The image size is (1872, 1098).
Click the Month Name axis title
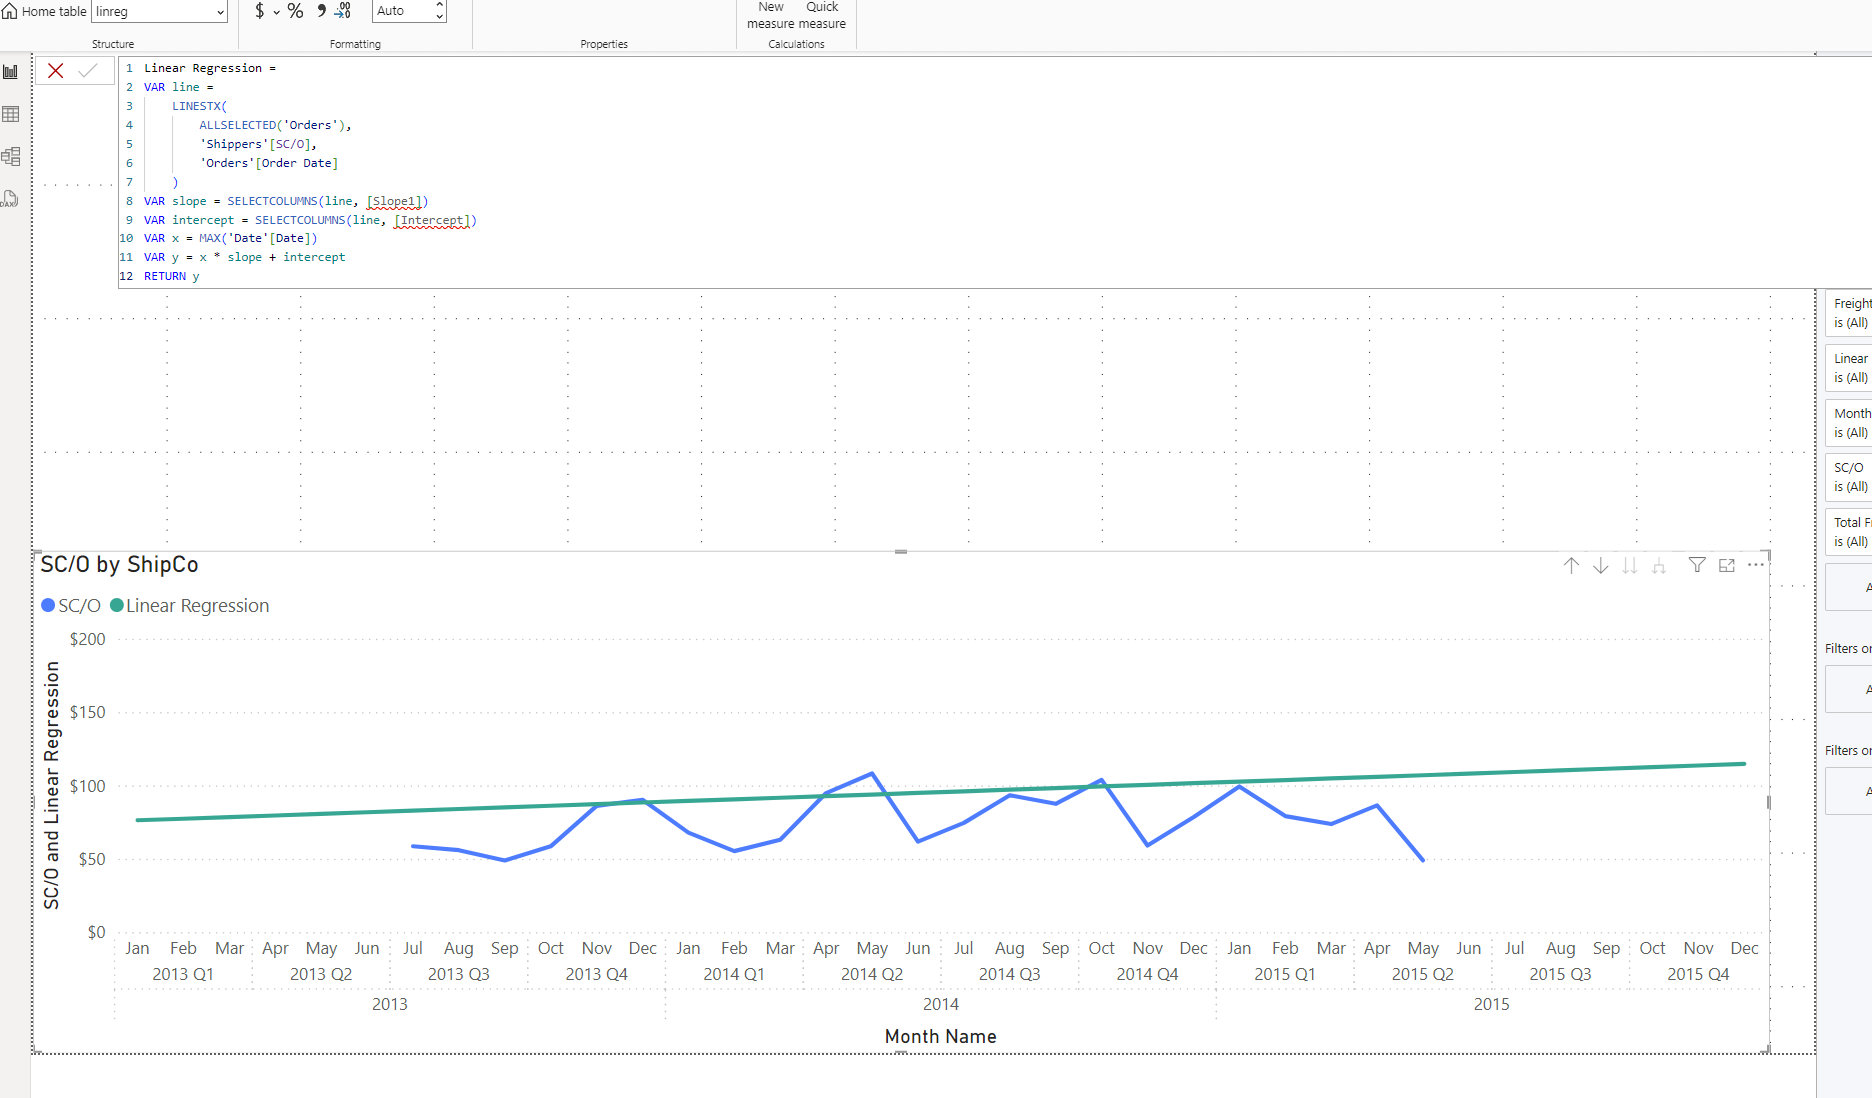click(x=940, y=1037)
